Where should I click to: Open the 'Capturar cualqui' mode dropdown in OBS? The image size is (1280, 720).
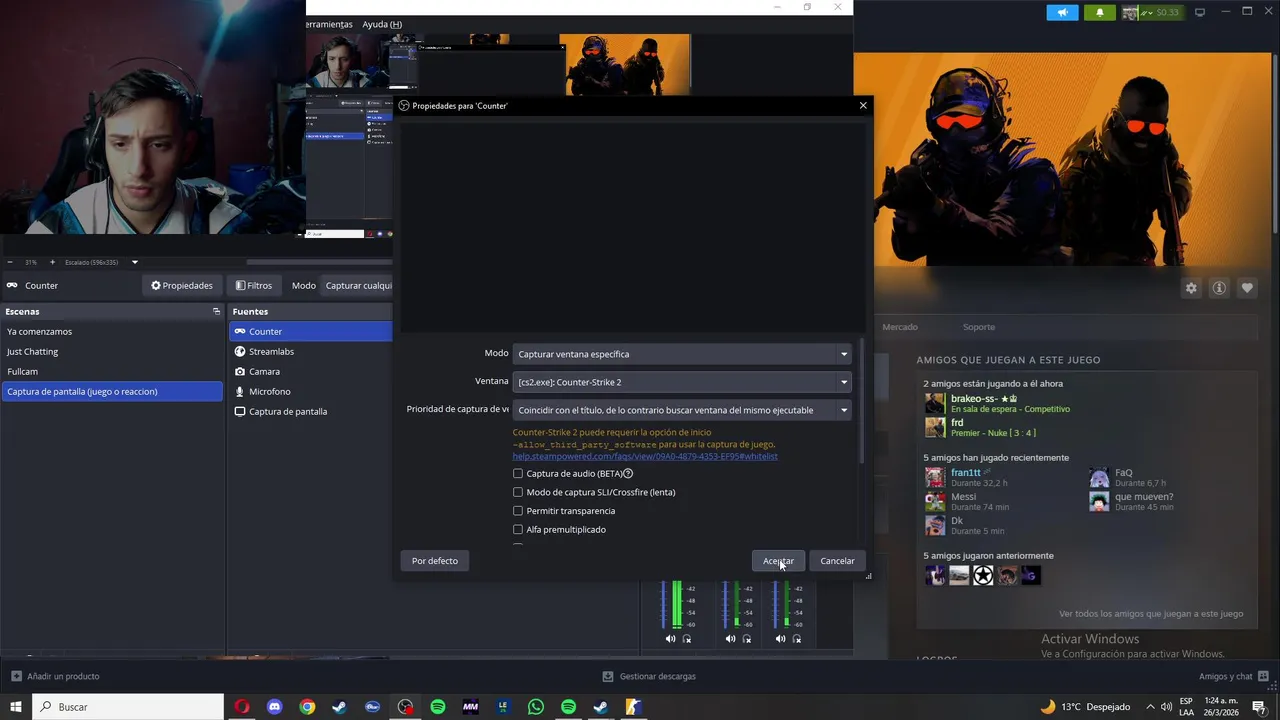pyautogui.click(x=358, y=286)
